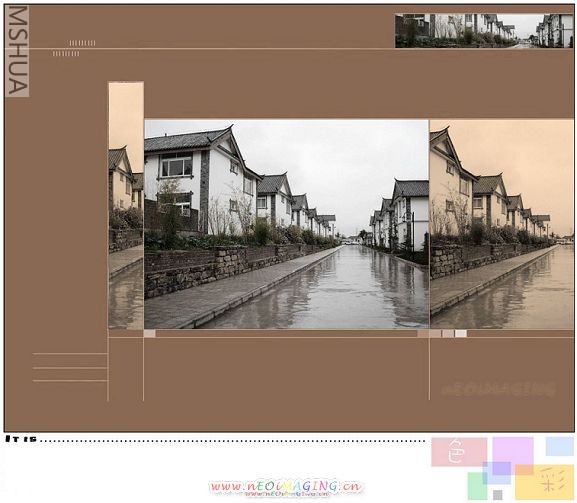Screen dimensions: 577x503
Task: Click the lower row of vertical tick marks
Action: pyautogui.click(x=66, y=54)
